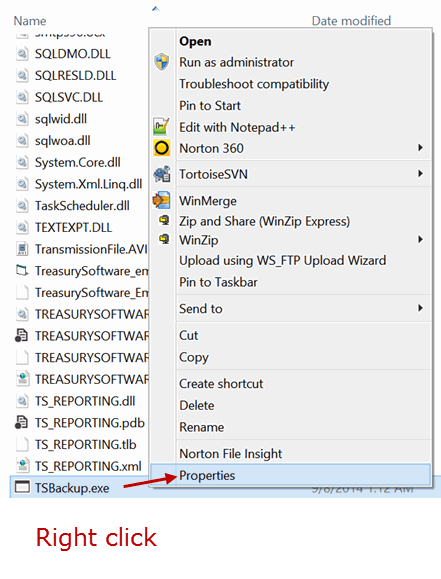The image size is (441, 579).
Task: Click the System.Xml.Linq.dll file icon
Action: [x=22, y=184]
